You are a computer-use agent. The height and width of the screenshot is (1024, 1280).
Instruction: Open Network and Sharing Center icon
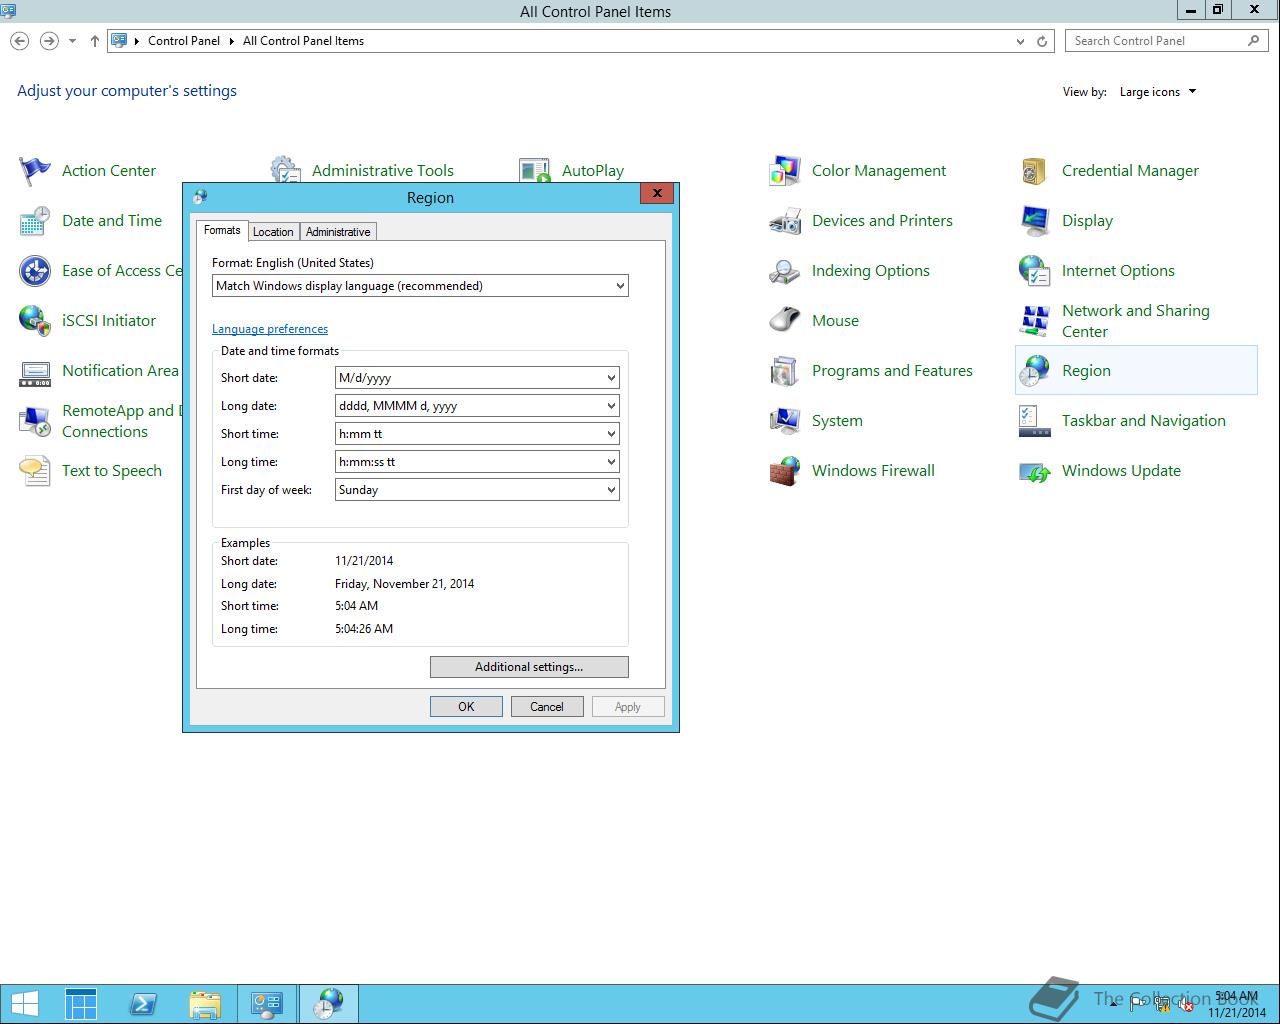[x=1034, y=321]
